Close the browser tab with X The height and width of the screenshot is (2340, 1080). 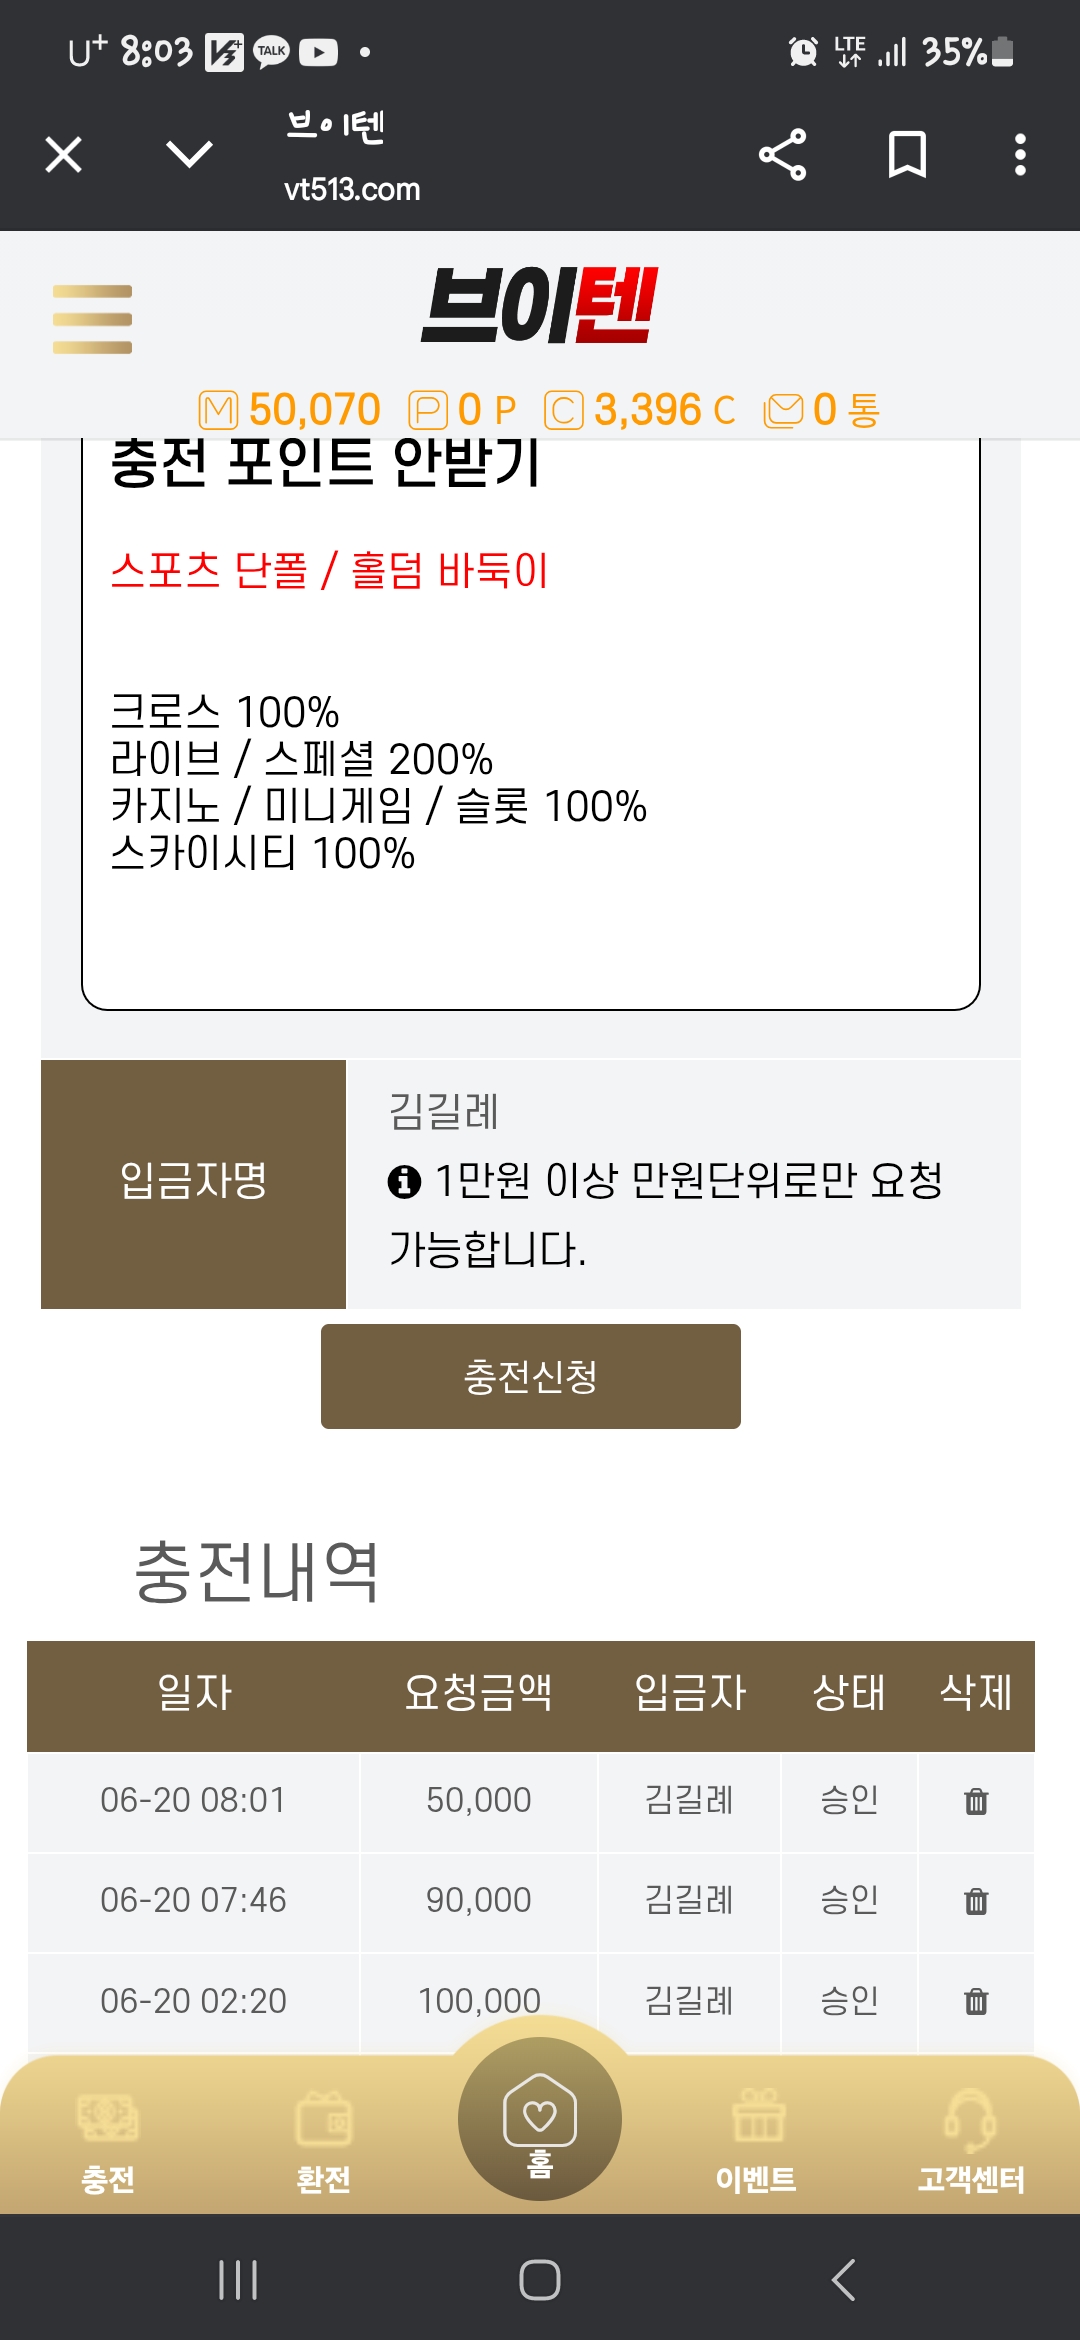pyautogui.click(x=64, y=155)
